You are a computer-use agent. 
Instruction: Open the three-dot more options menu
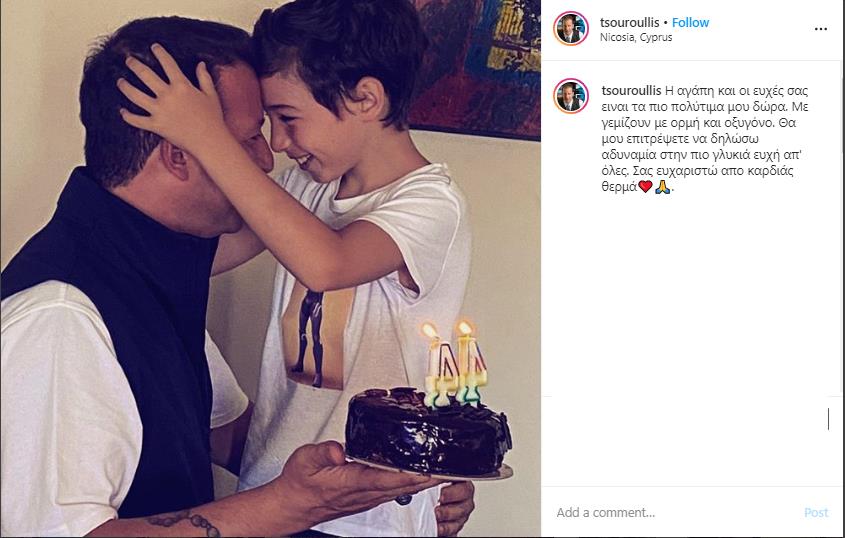coord(820,29)
